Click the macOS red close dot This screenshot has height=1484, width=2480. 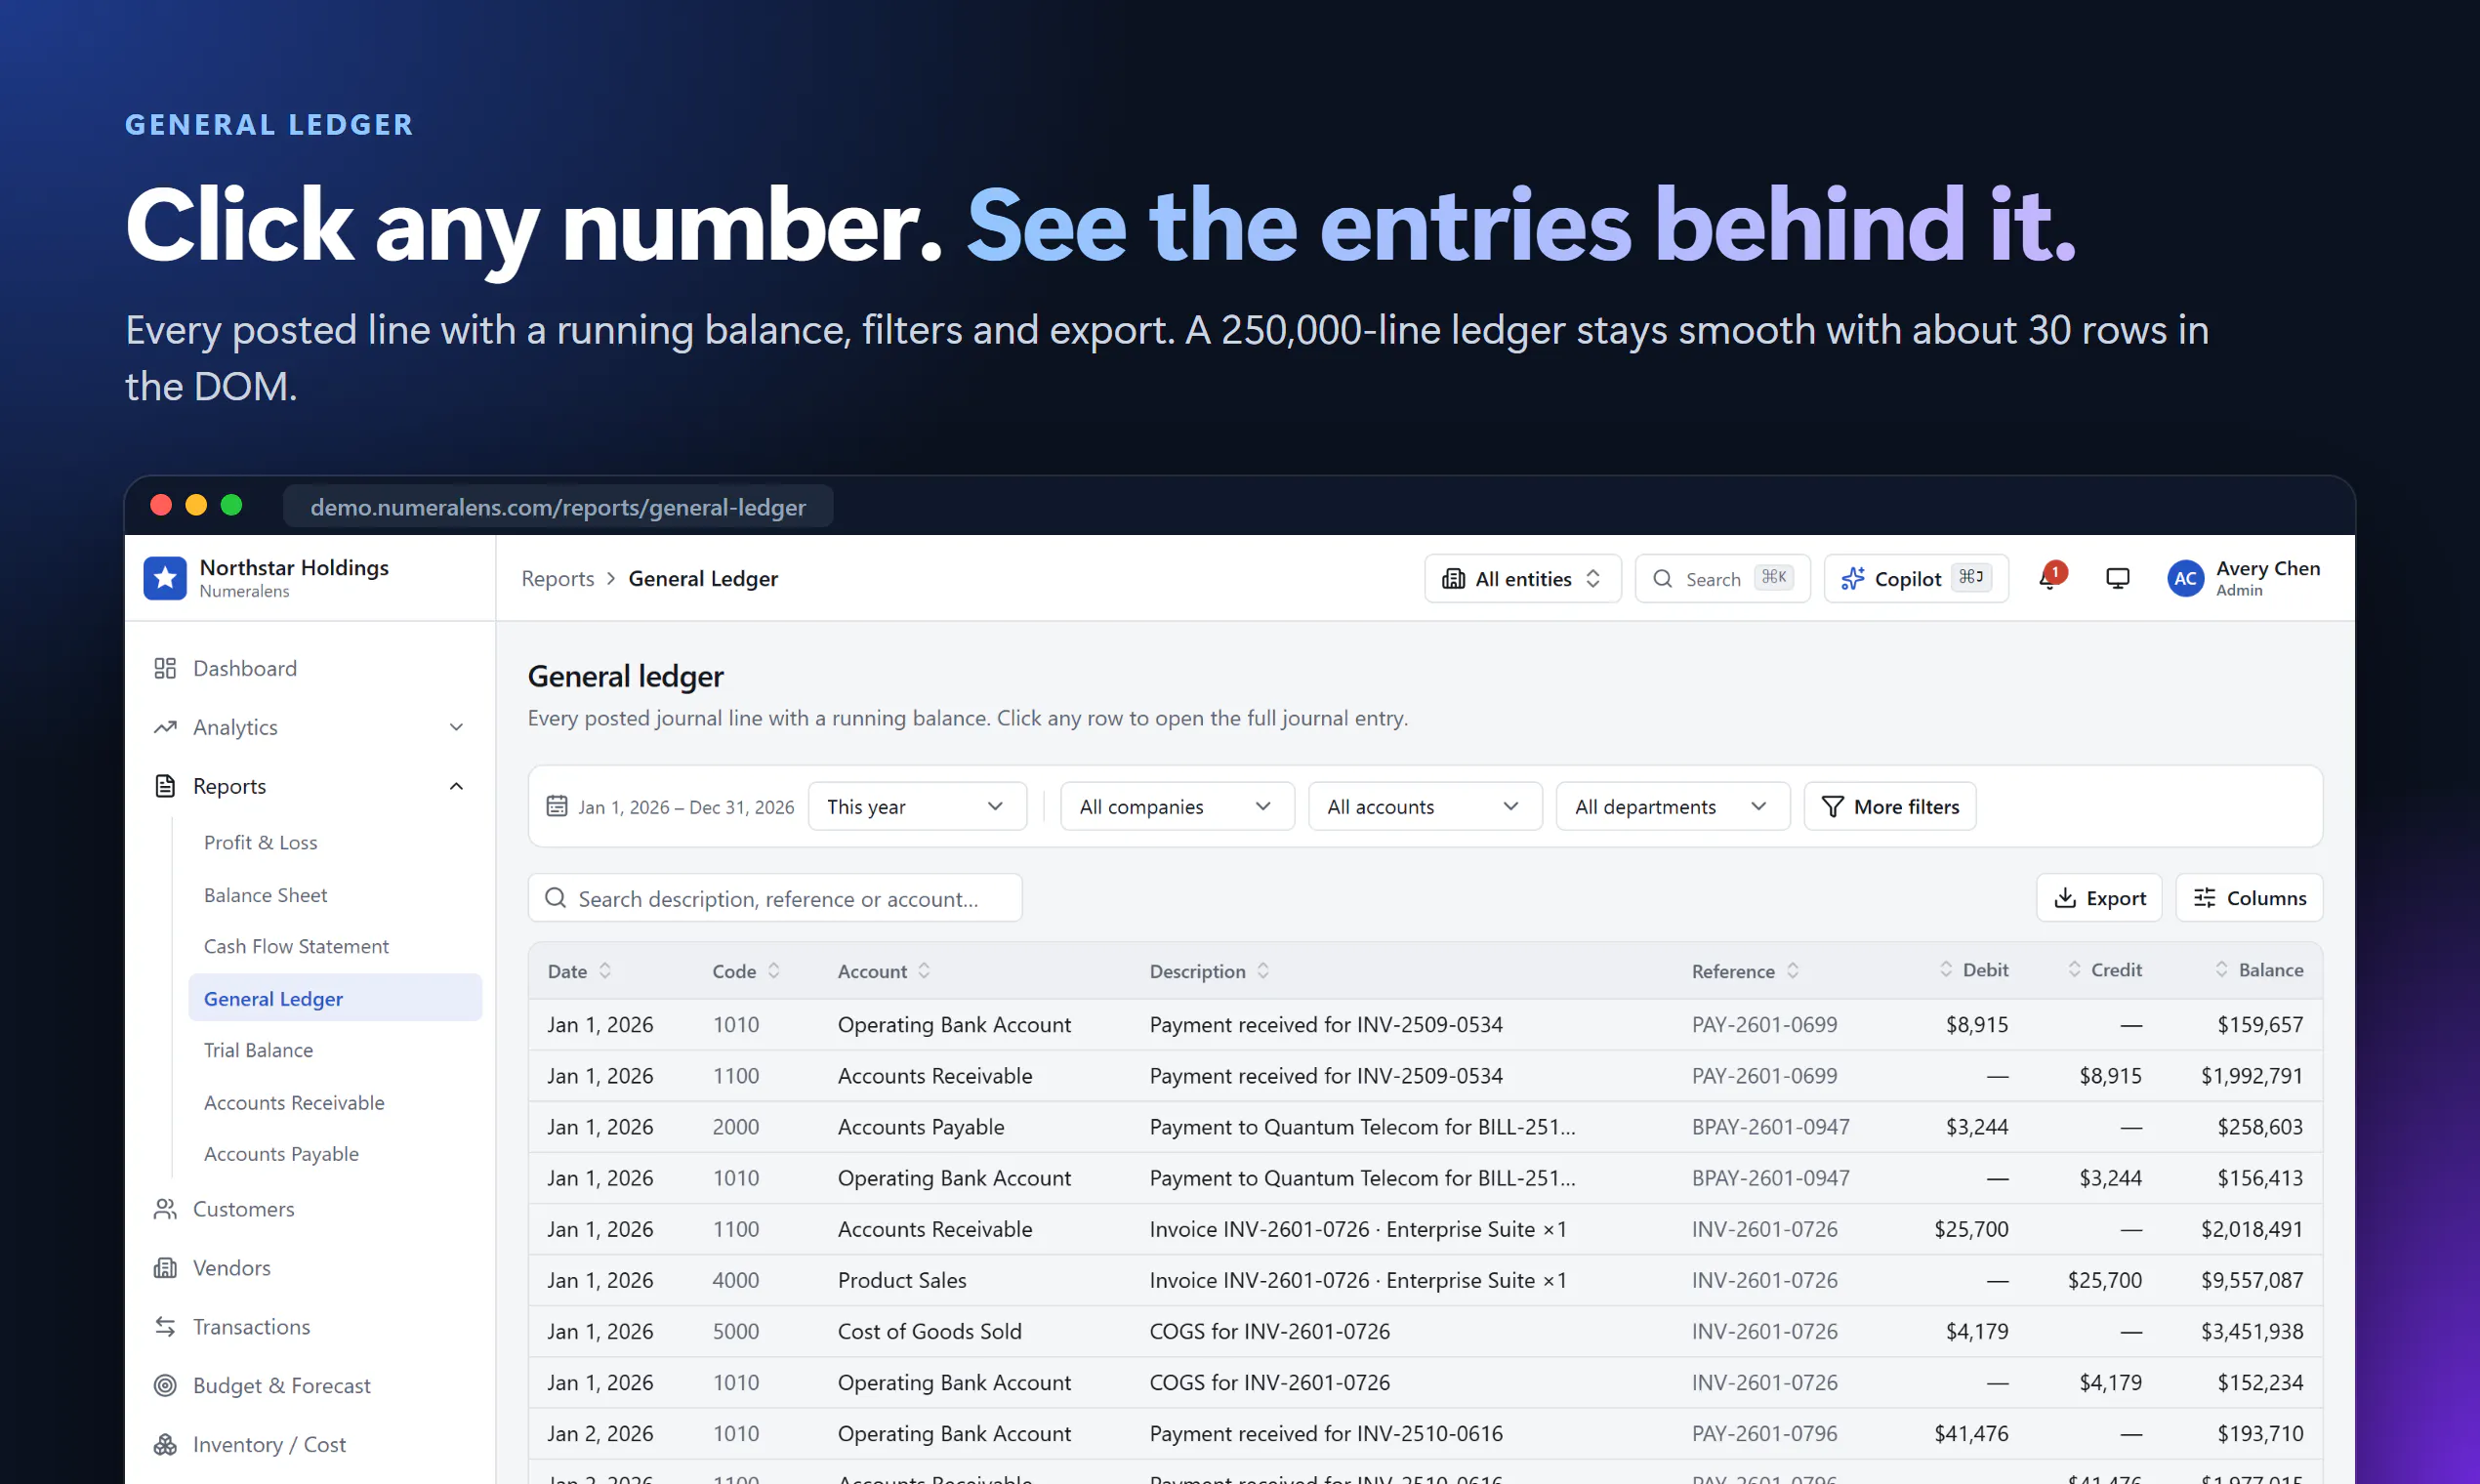[161, 506]
